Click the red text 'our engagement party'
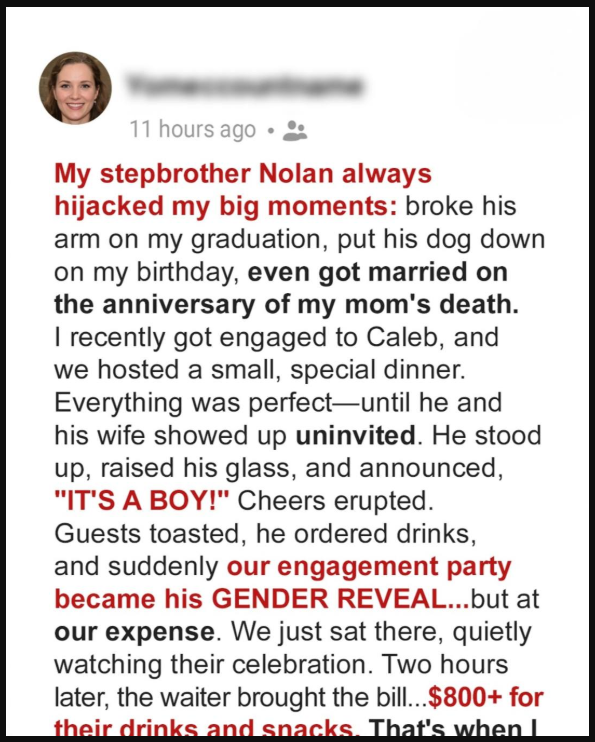 369,567
